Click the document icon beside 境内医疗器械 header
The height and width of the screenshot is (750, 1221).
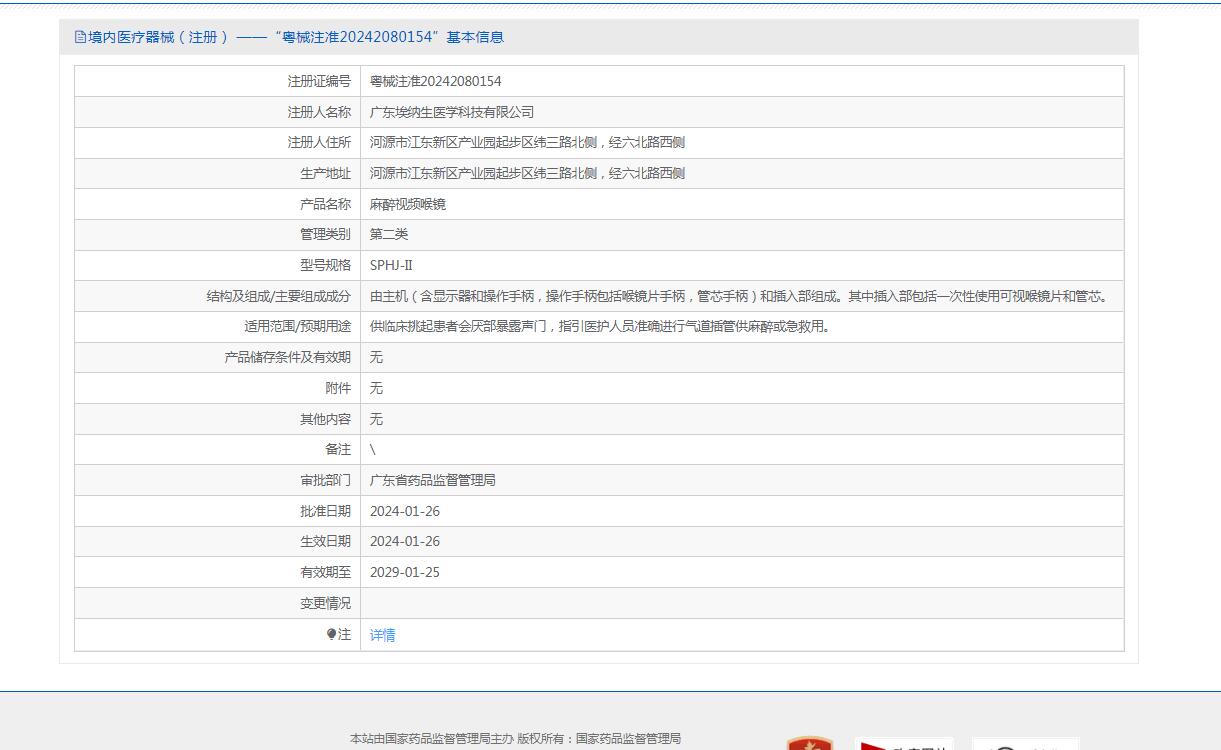[80, 37]
